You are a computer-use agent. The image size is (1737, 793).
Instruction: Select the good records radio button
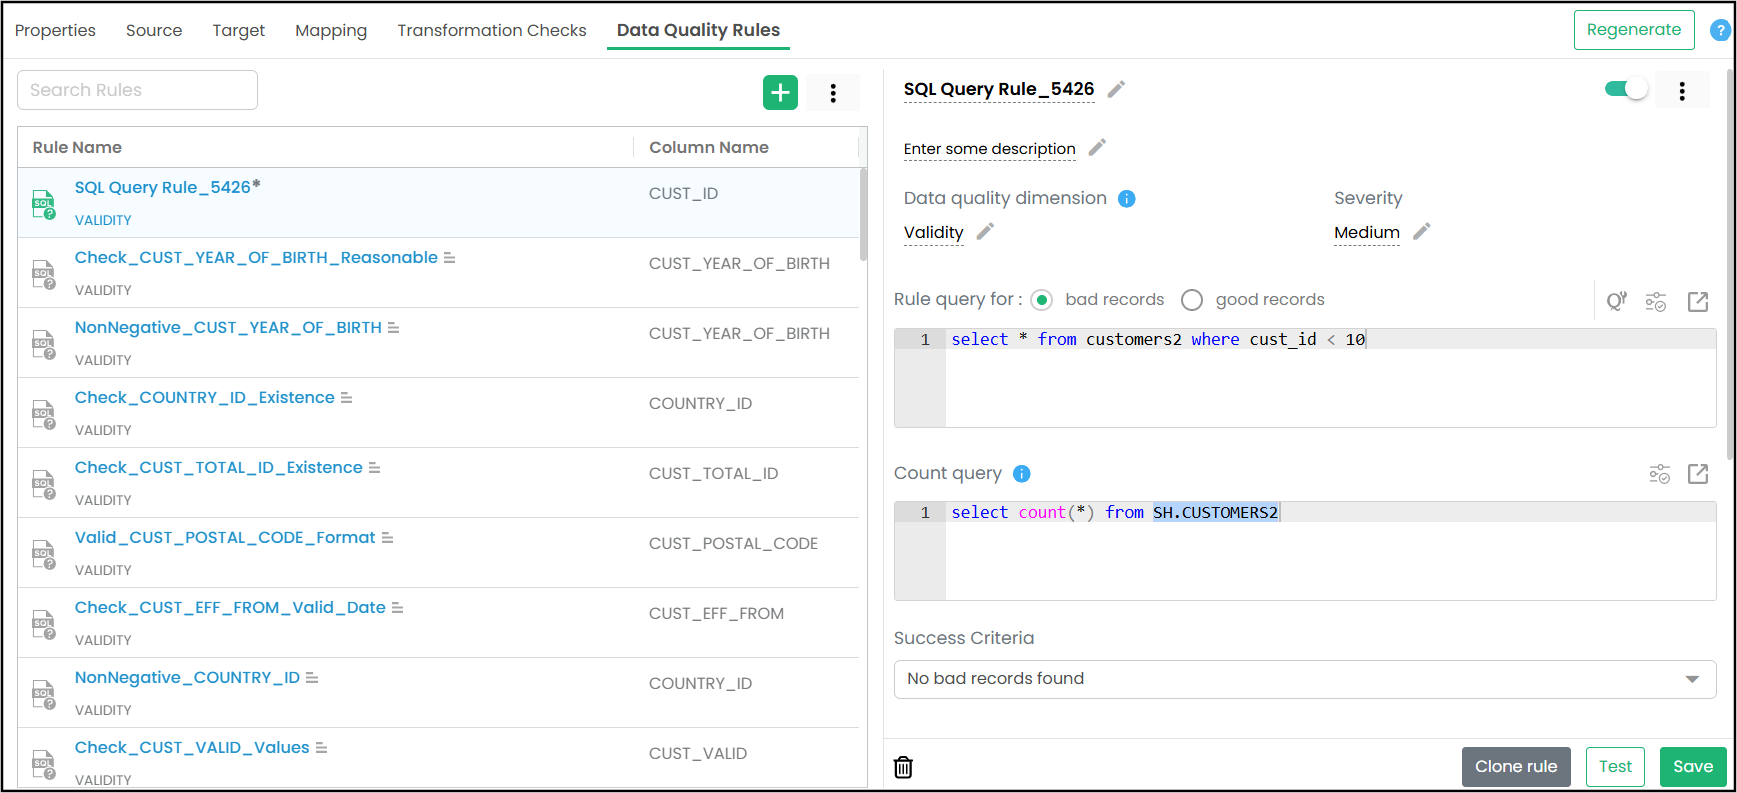point(1191,300)
